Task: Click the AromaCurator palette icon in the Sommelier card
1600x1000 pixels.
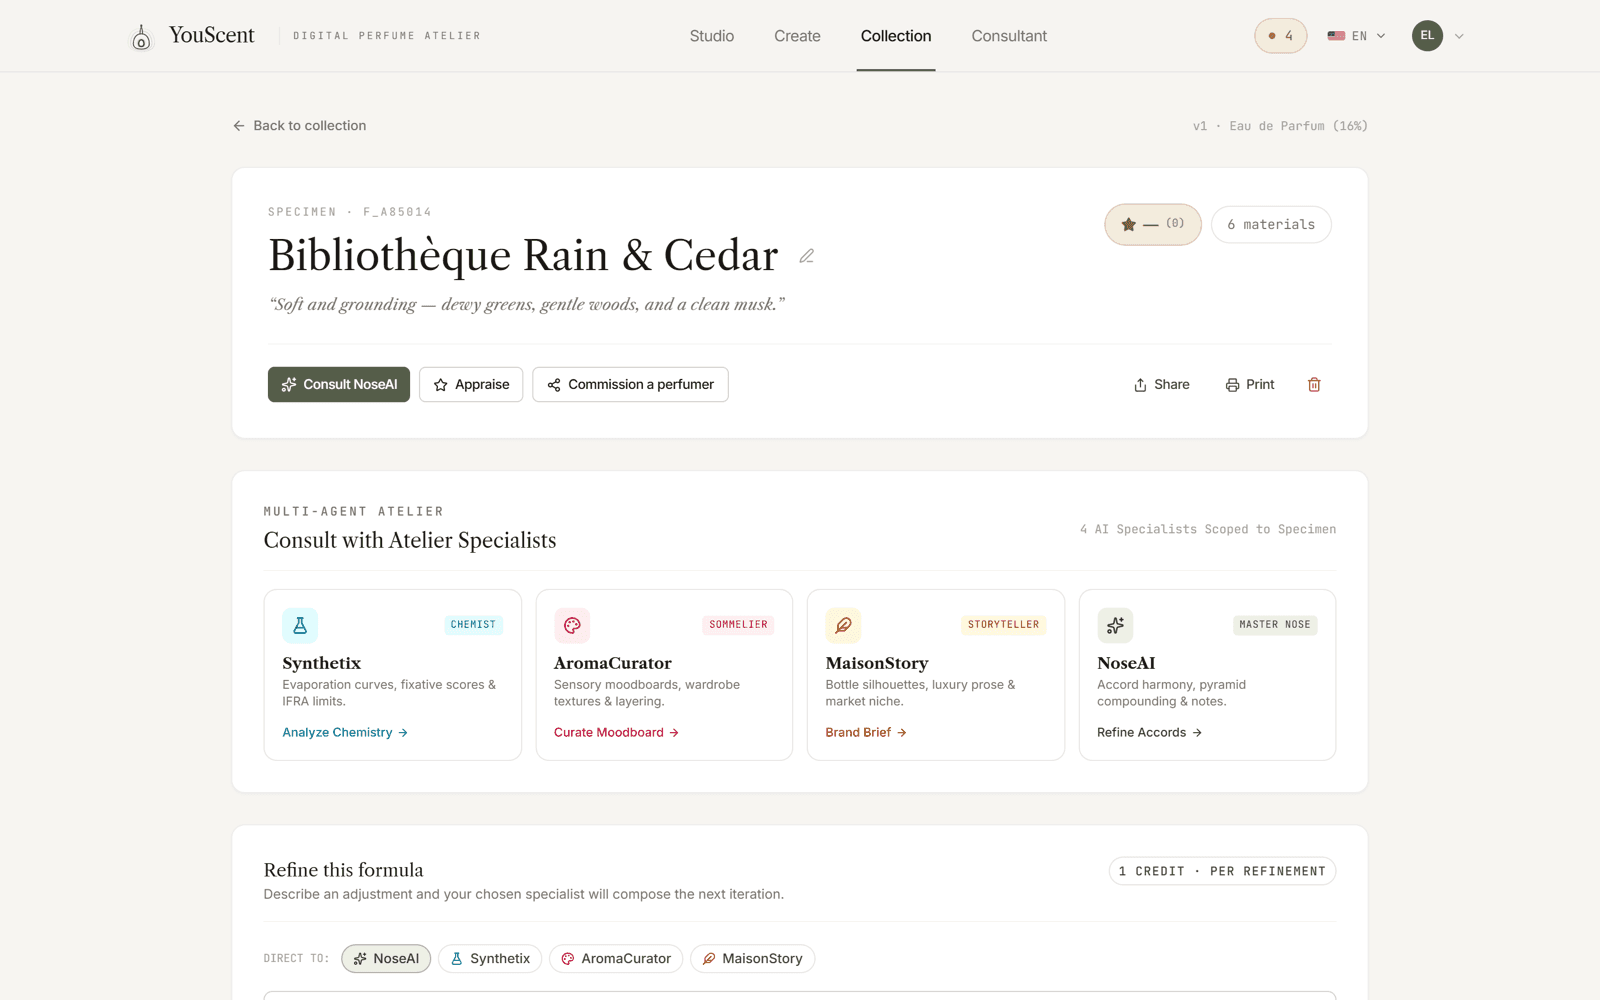Action: coord(572,625)
